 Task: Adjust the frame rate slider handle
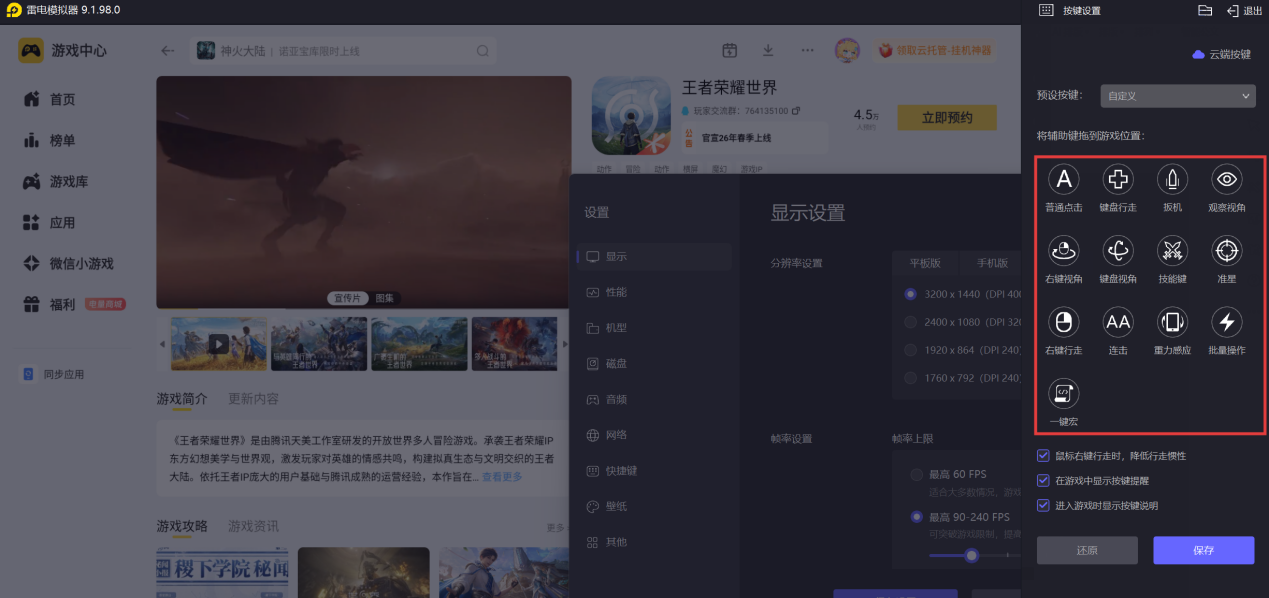pos(971,555)
